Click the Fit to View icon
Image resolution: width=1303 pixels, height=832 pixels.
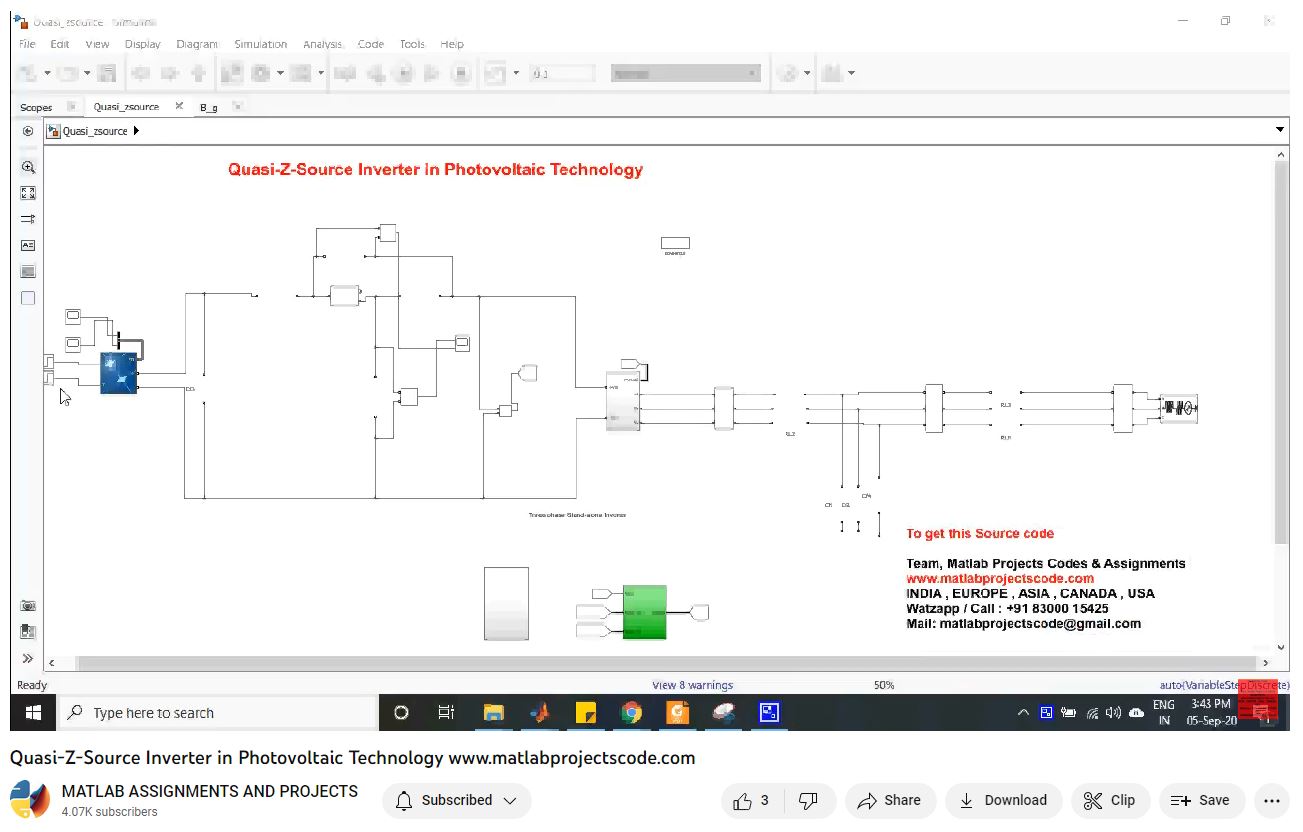(28, 193)
